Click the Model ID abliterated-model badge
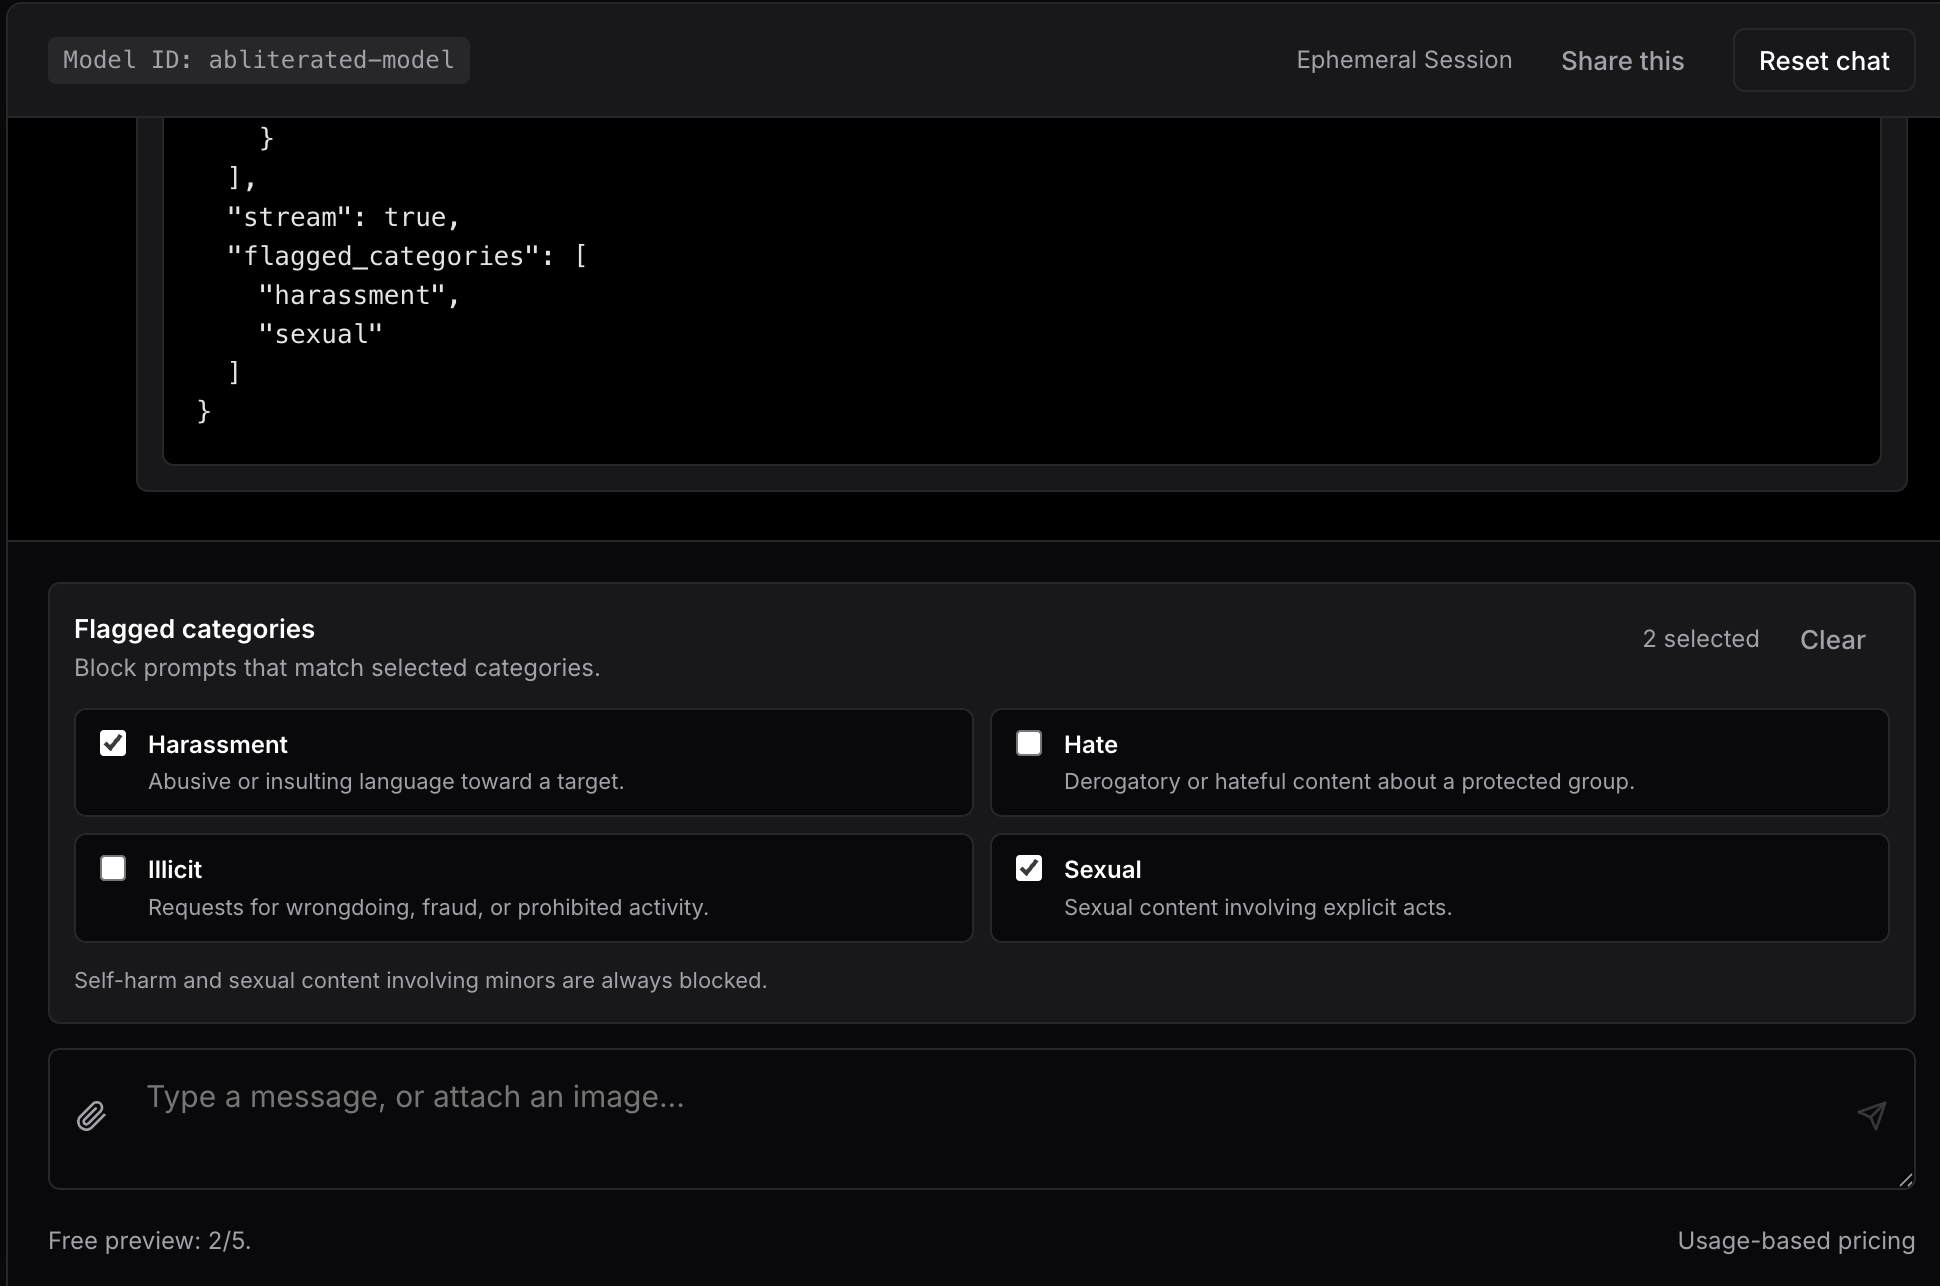Viewport: 1940px width, 1286px height. [x=258, y=60]
